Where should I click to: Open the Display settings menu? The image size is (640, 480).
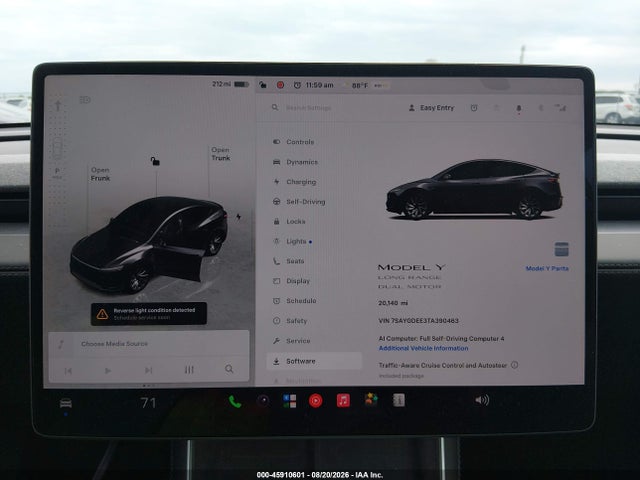click(x=298, y=281)
